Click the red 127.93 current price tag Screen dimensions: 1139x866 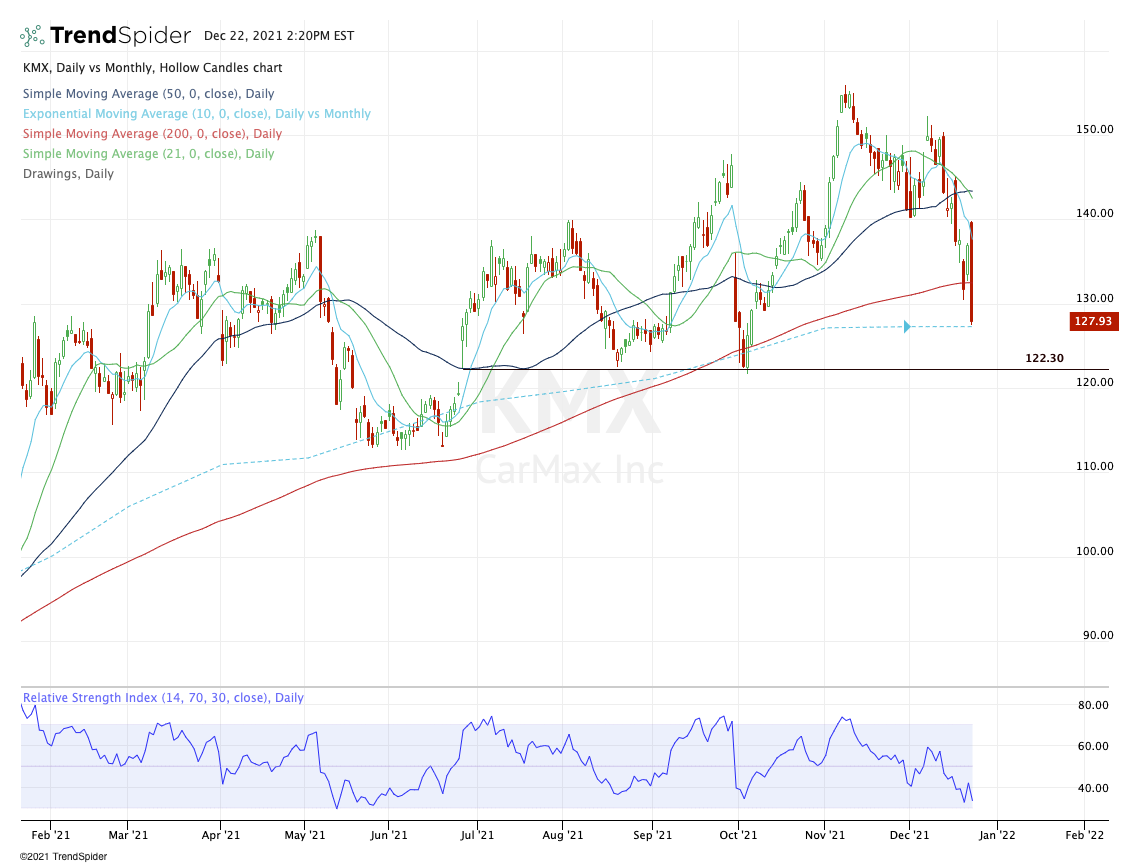(1093, 321)
